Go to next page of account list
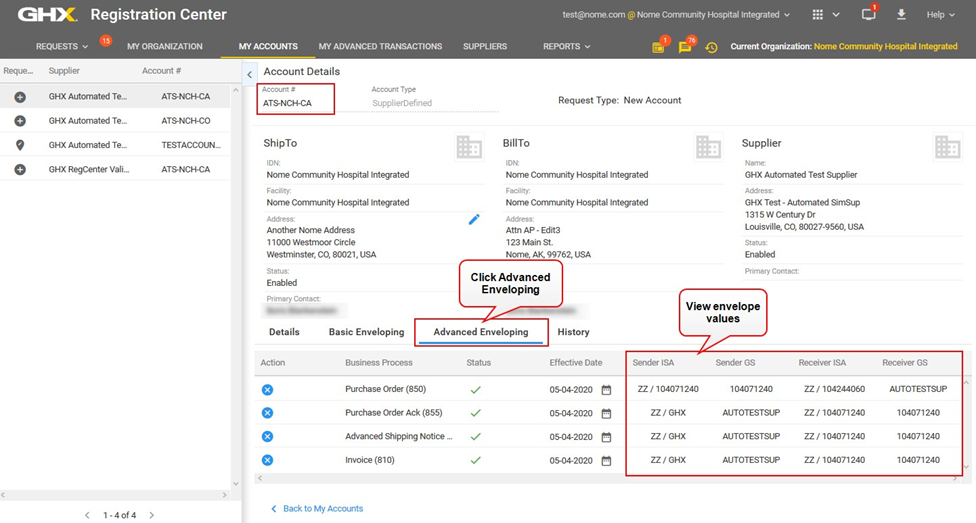Viewport: 976px width, 523px height. [152, 515]
